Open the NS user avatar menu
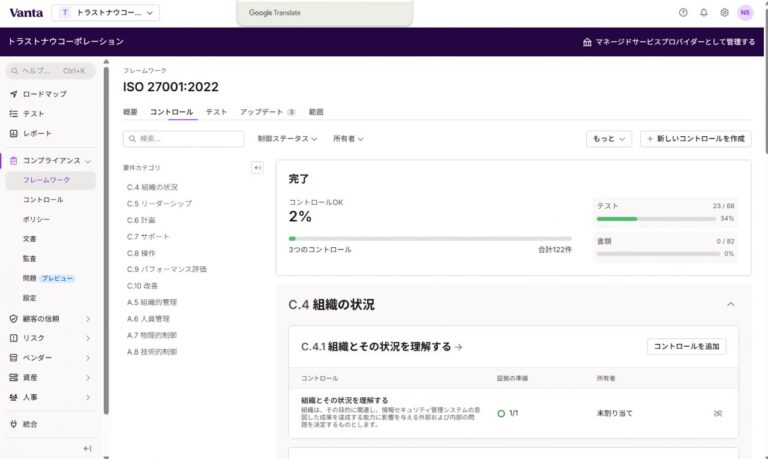 tap(745, 13)
